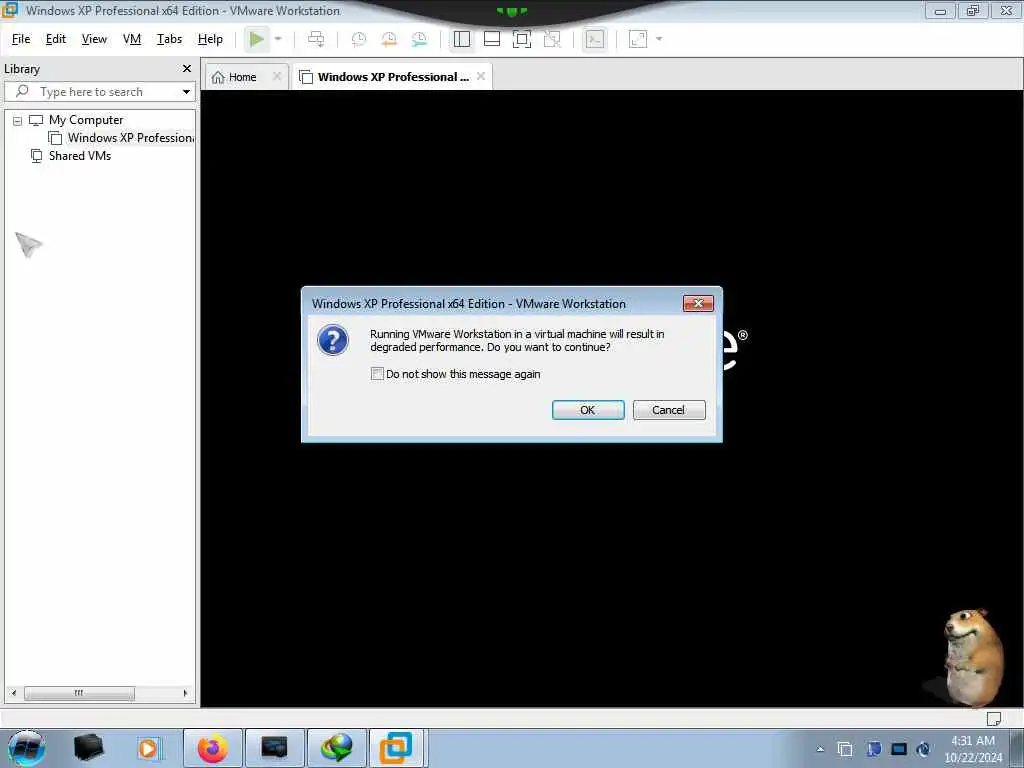Open the File menu
Image resolution: width=1024 pixels, height=768 pixels.
click(x=21, y=39)
